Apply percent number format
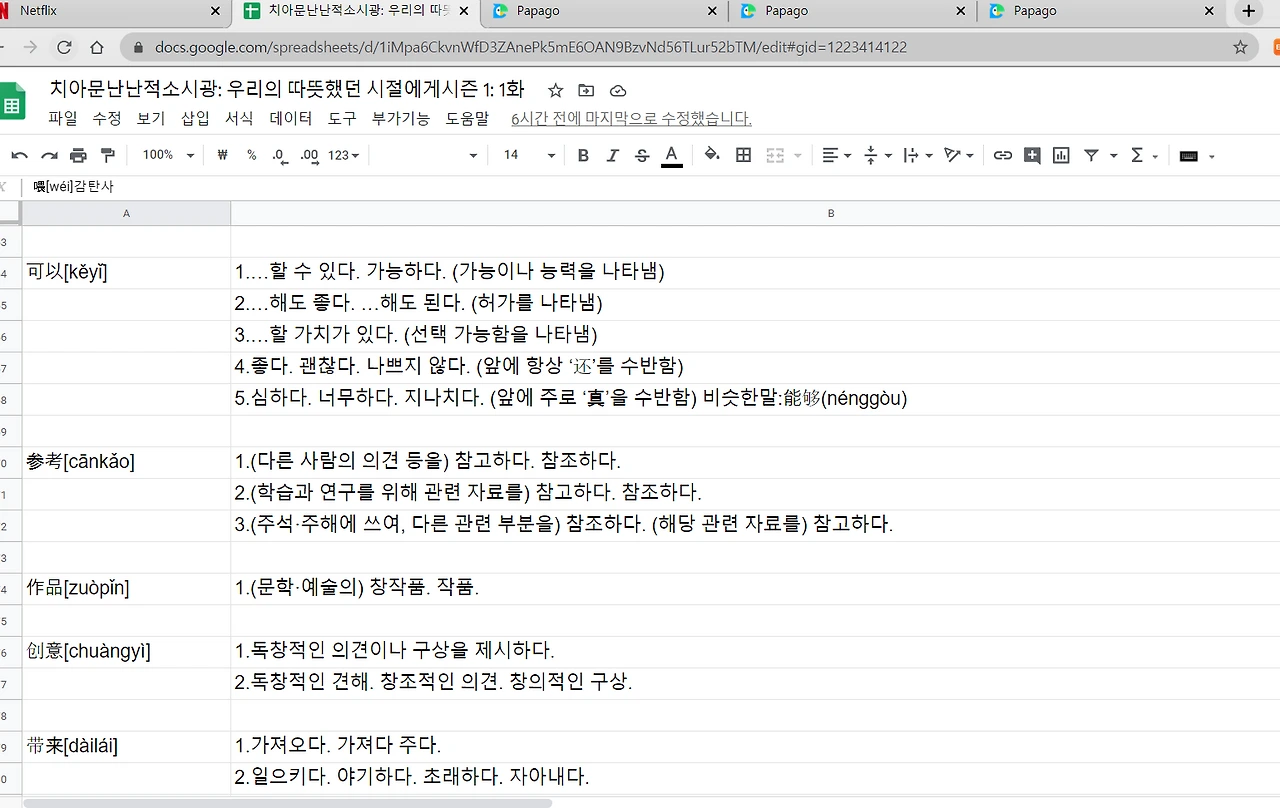Screen dimensions: 1280x808 click(x=253, y=155)
